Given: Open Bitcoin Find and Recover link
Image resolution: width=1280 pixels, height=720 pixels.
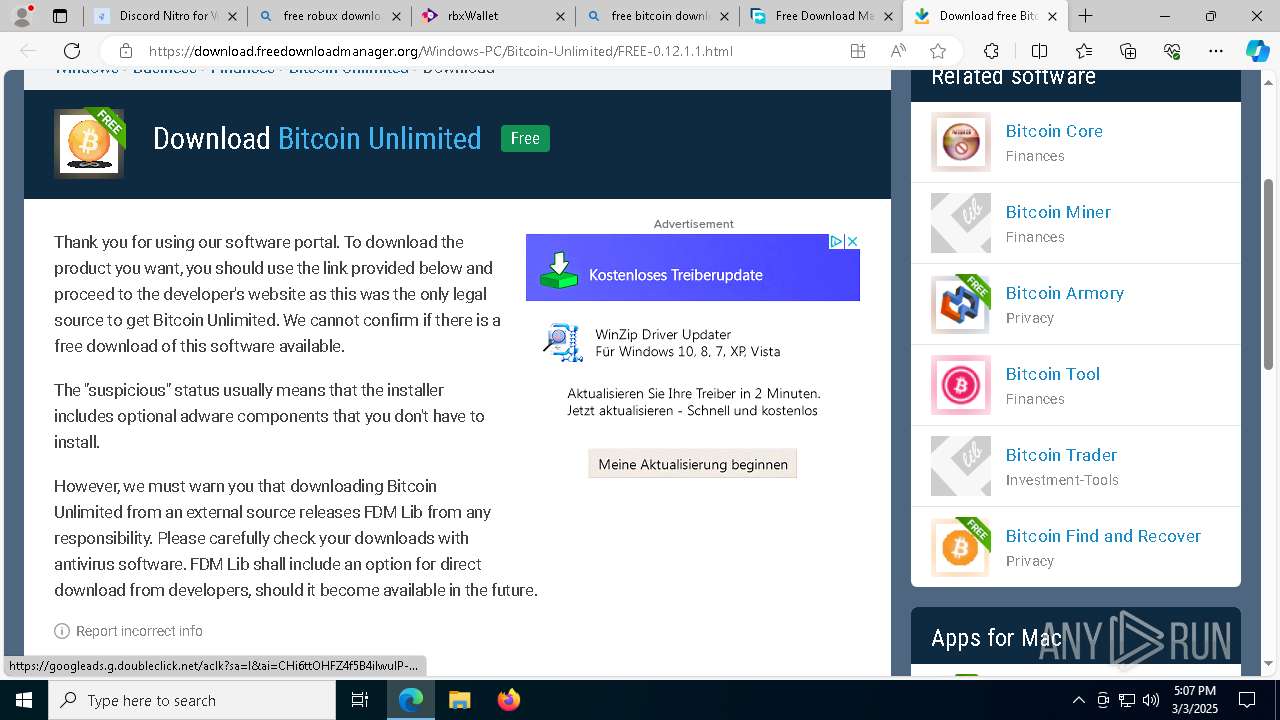Looking at the screenshot, I should (1103, 536).
